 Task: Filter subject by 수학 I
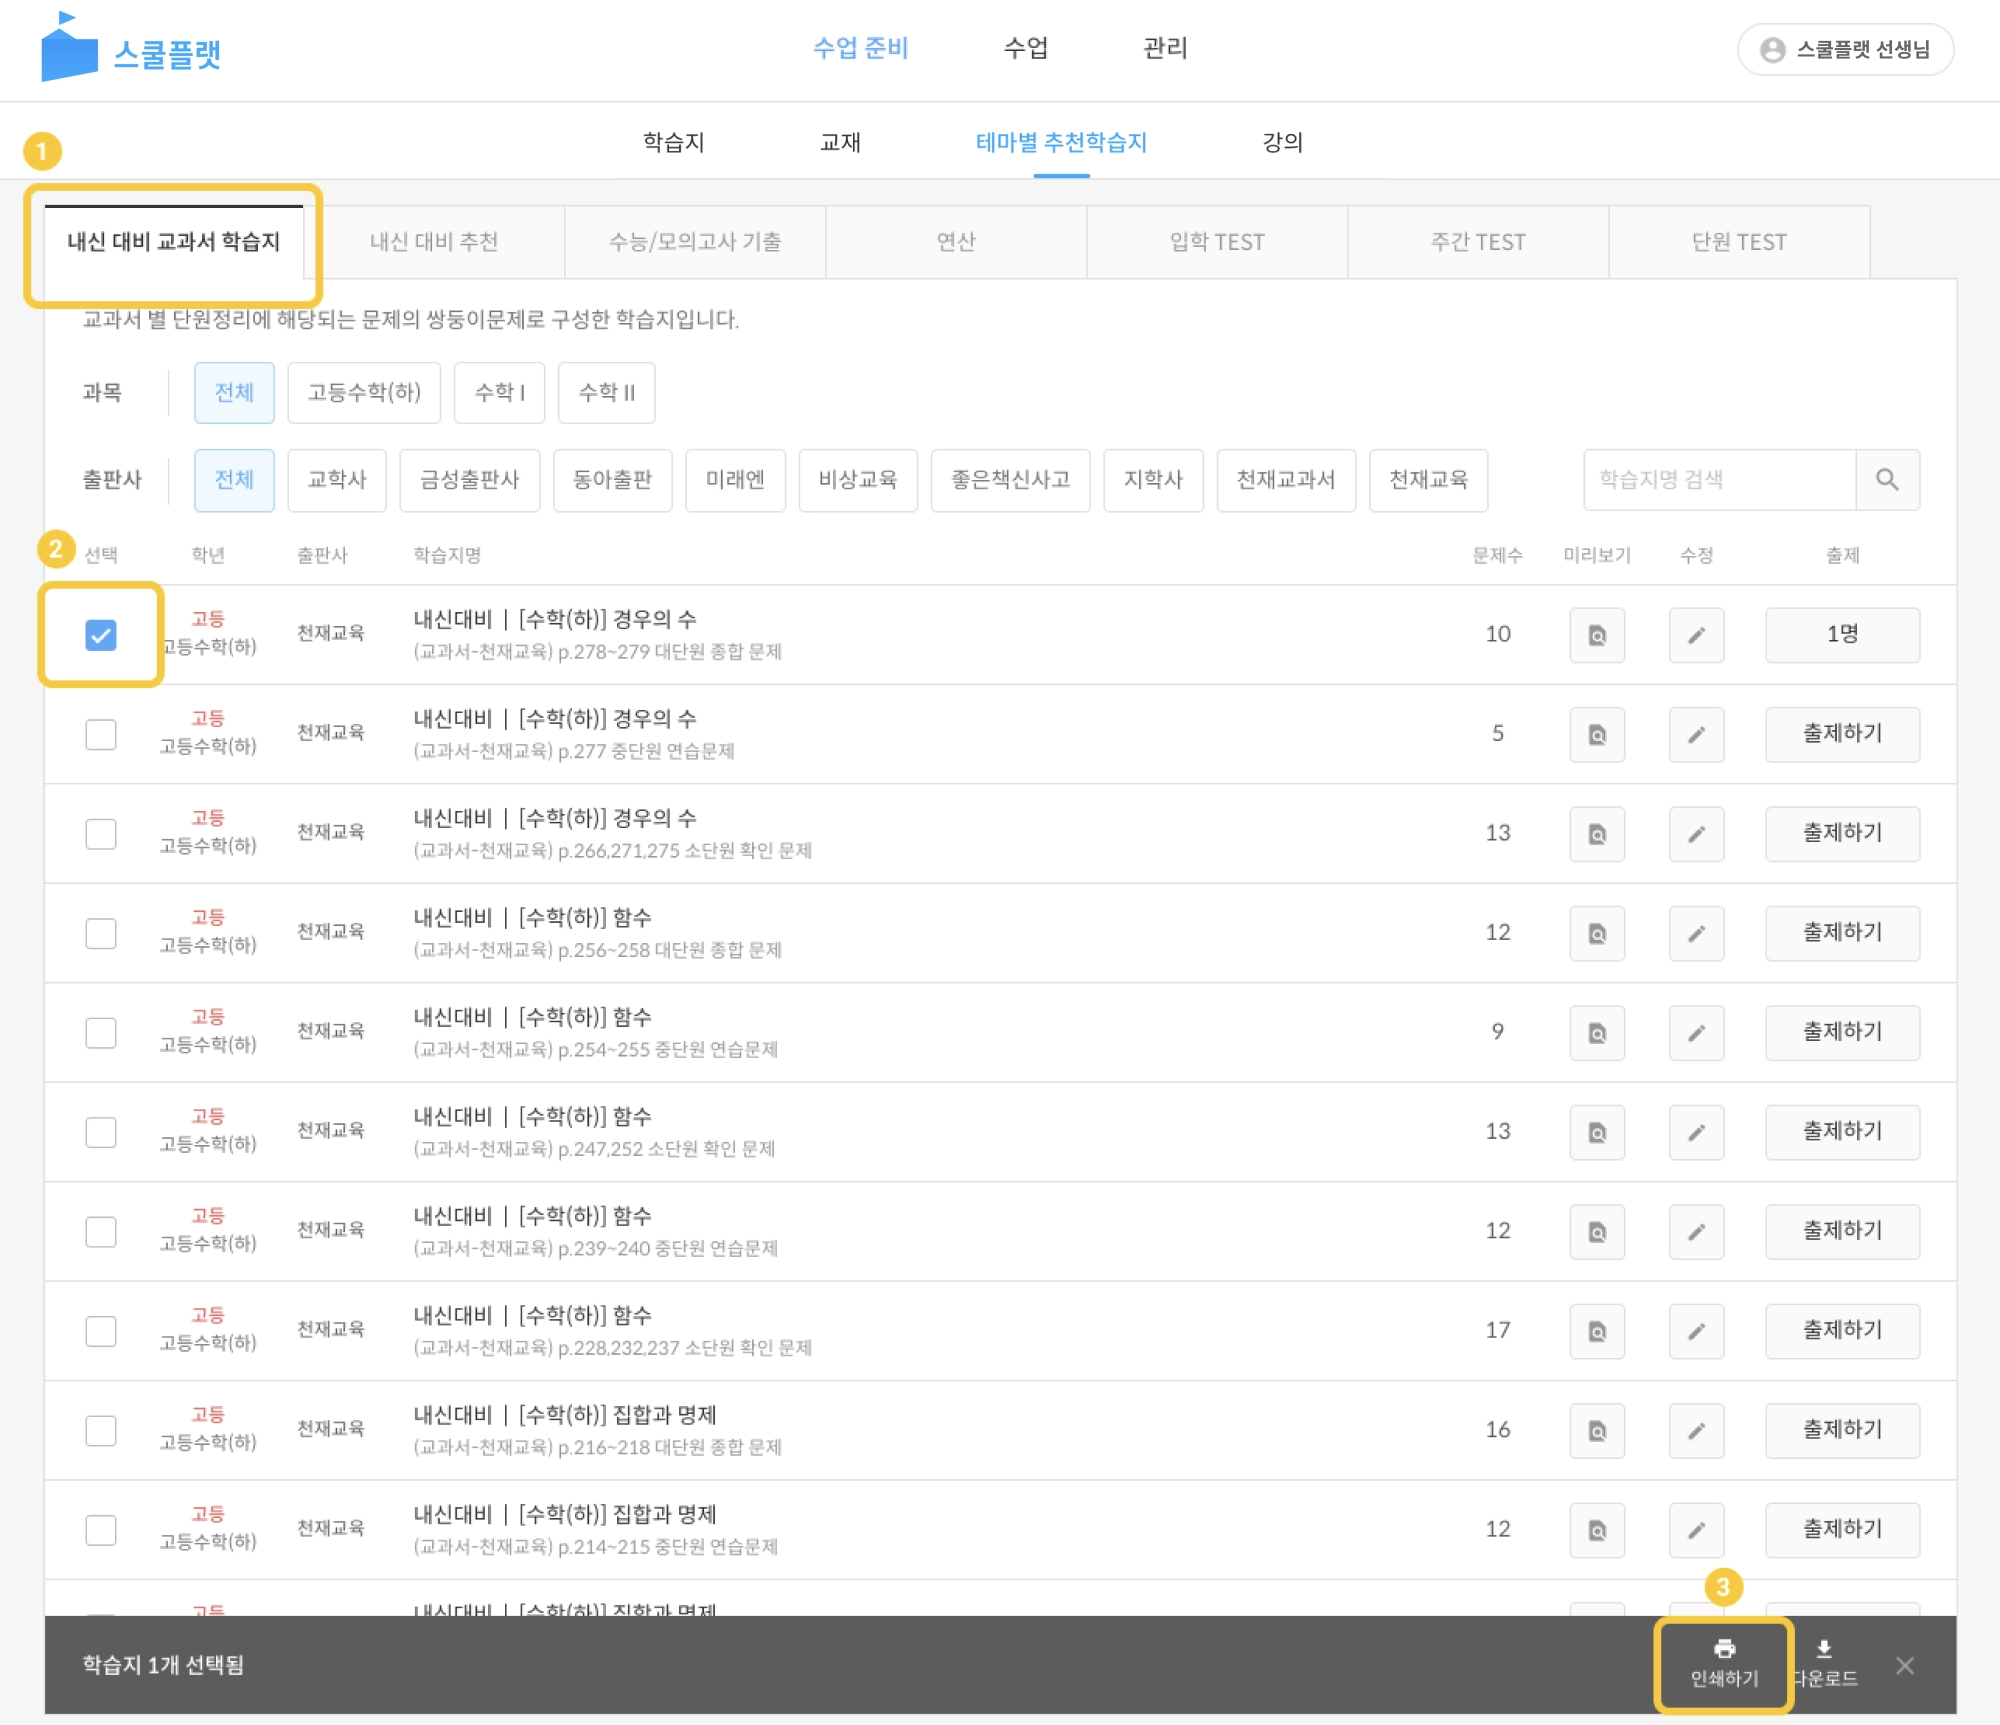coord(499,393)
